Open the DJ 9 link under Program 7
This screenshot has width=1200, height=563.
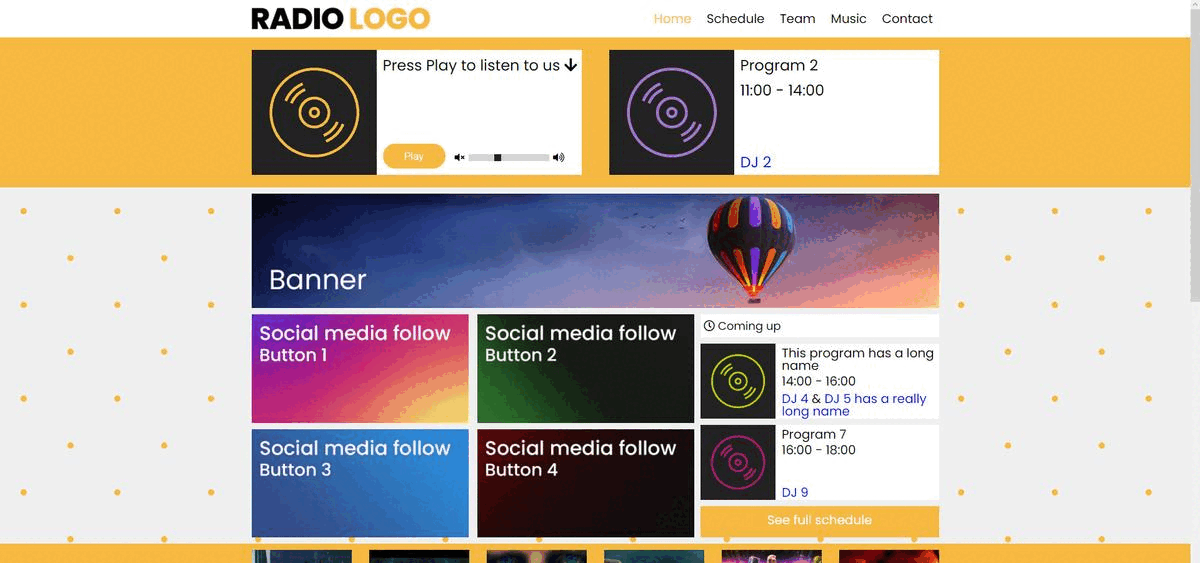(x=795, y=492)
